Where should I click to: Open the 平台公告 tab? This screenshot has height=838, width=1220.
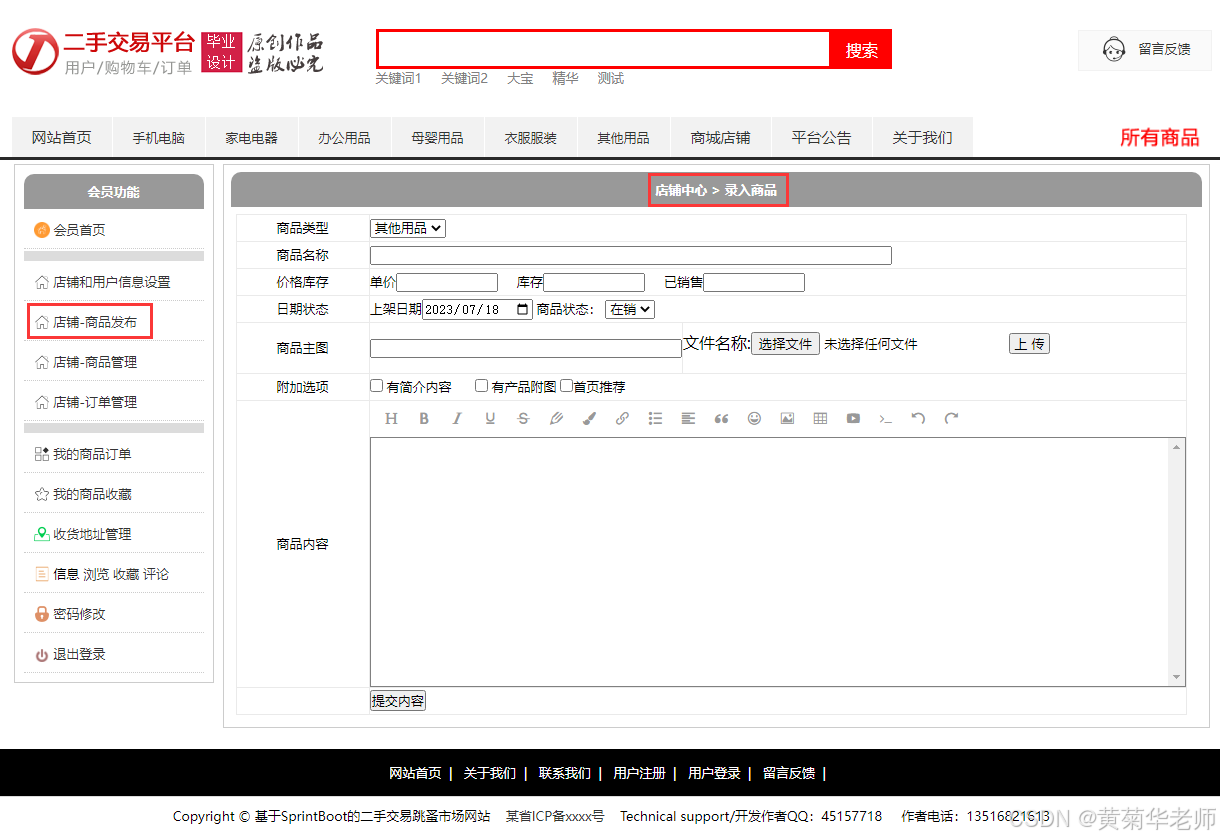(822, 137)
